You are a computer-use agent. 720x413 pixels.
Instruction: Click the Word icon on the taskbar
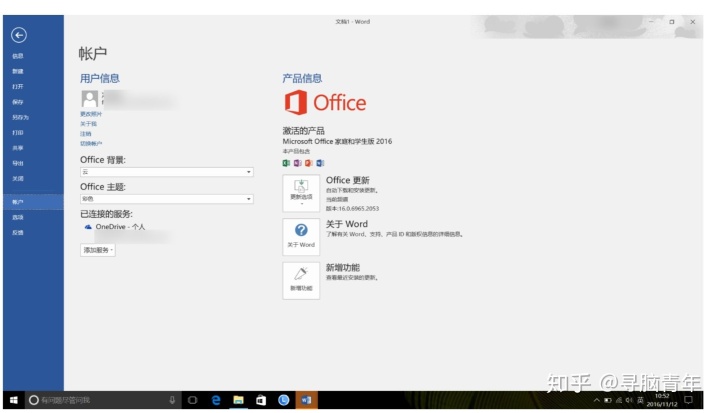click(x=306, y=400)
